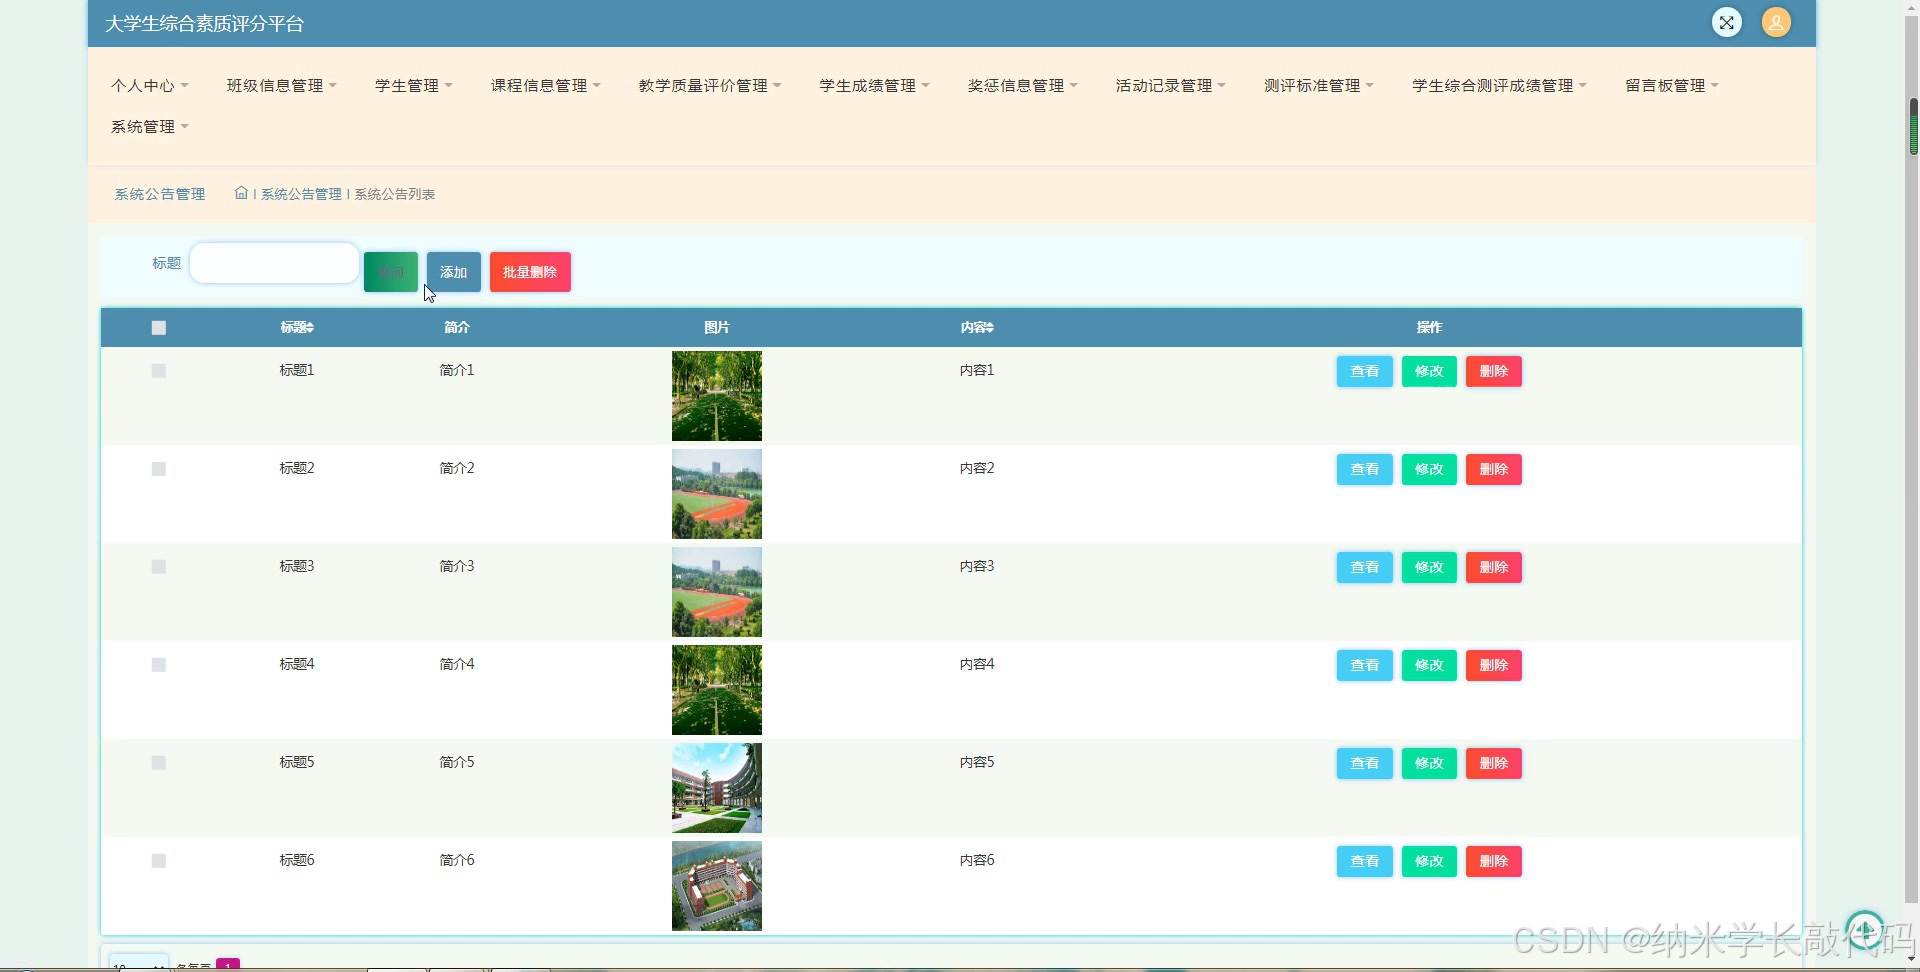
Task: Click 查看 for row 标题6
Action: 1365,861
